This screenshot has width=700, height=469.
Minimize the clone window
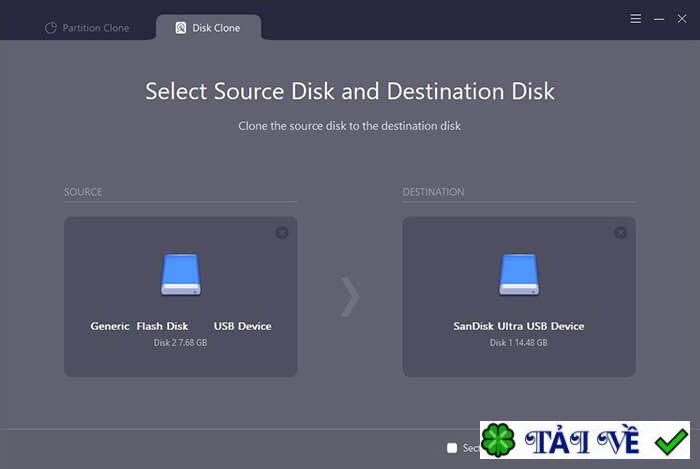click(x=660, y=19)
